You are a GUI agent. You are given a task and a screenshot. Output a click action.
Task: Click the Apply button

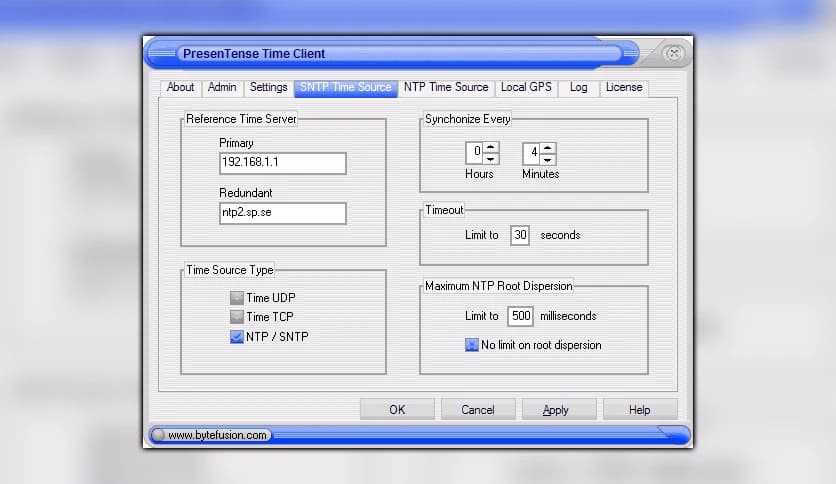click(x=559, y=409)
